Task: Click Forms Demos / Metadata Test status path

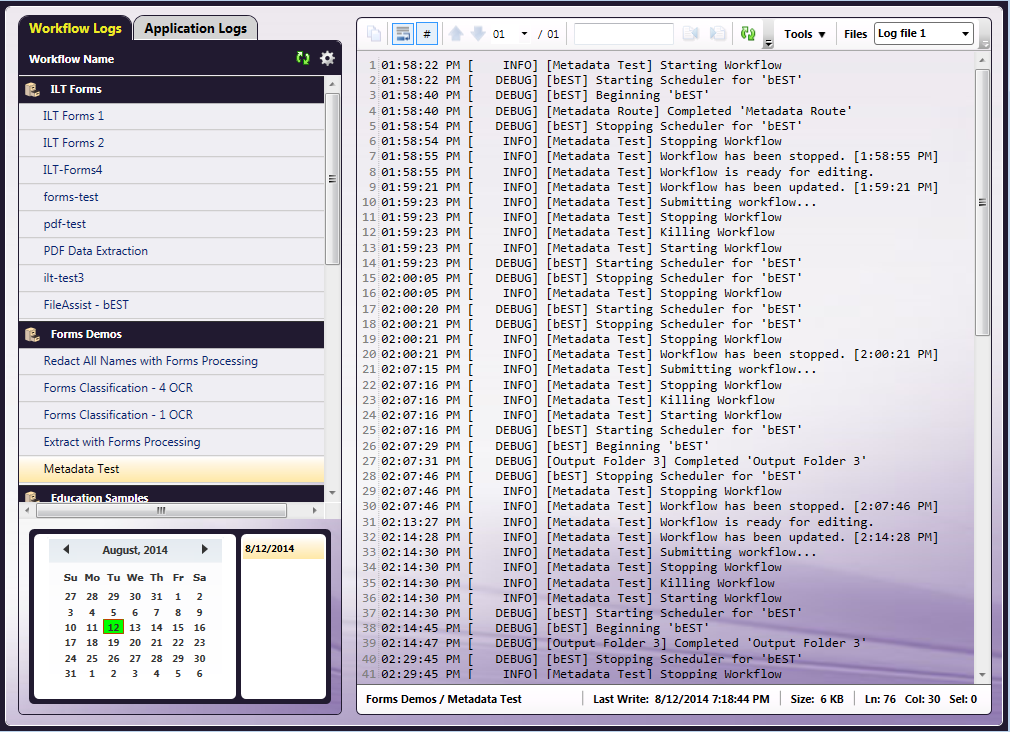Action: point(444,699)
